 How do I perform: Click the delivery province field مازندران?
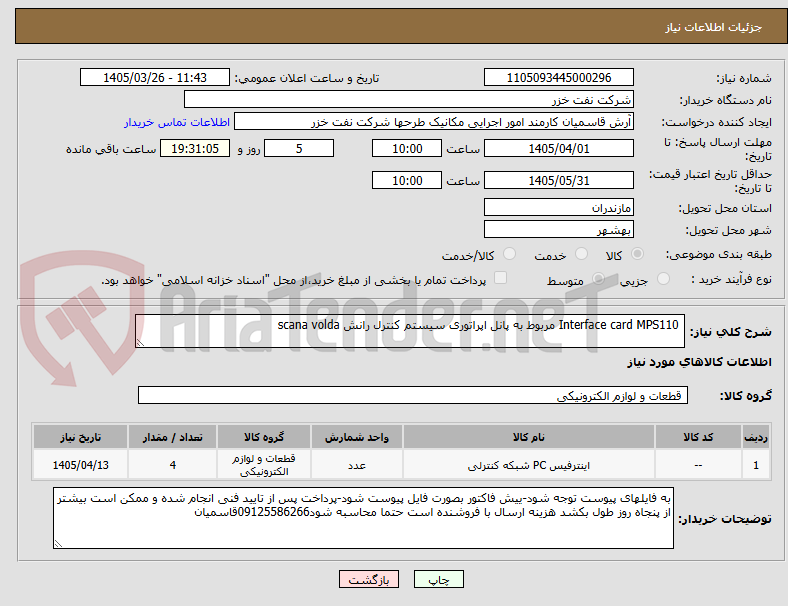coord(558,207)
